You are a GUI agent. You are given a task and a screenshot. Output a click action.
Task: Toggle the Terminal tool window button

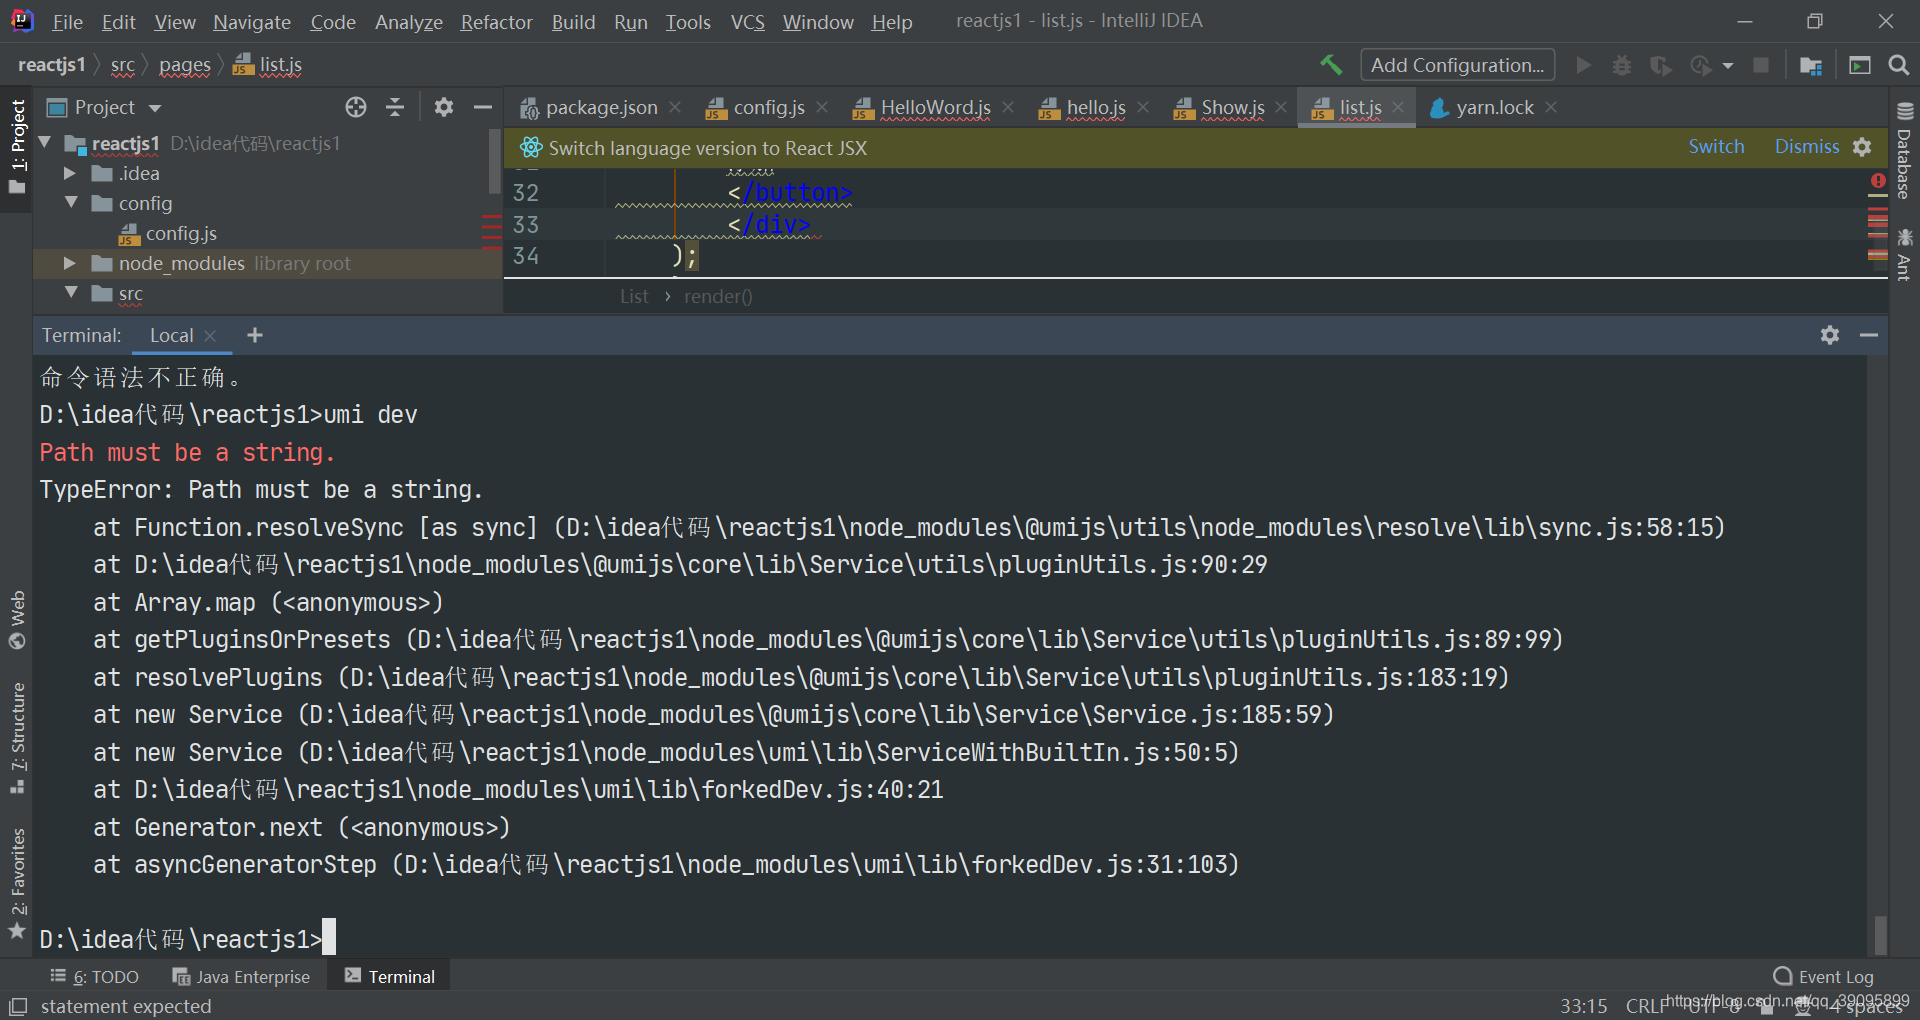pyautogui.click(x=389, y=977)
